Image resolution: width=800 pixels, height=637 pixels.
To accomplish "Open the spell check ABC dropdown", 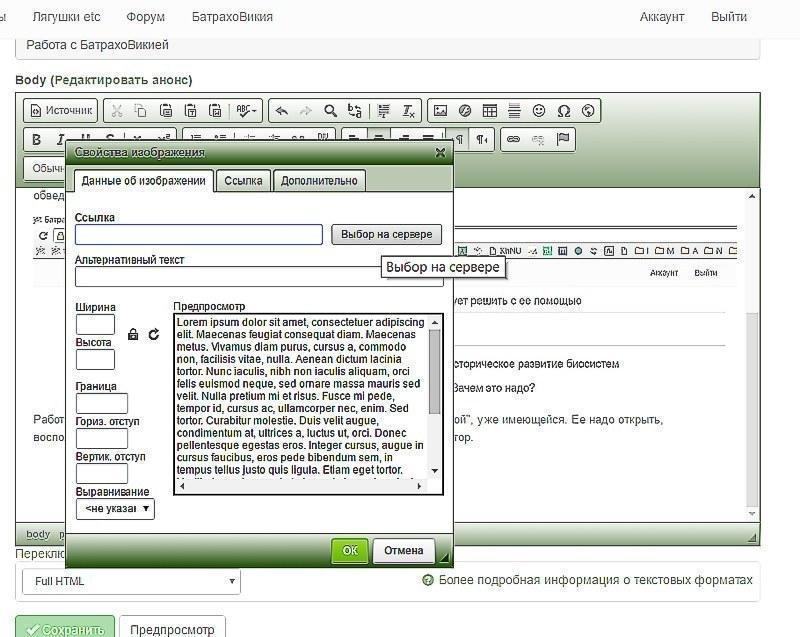I will tap(246, 111).
